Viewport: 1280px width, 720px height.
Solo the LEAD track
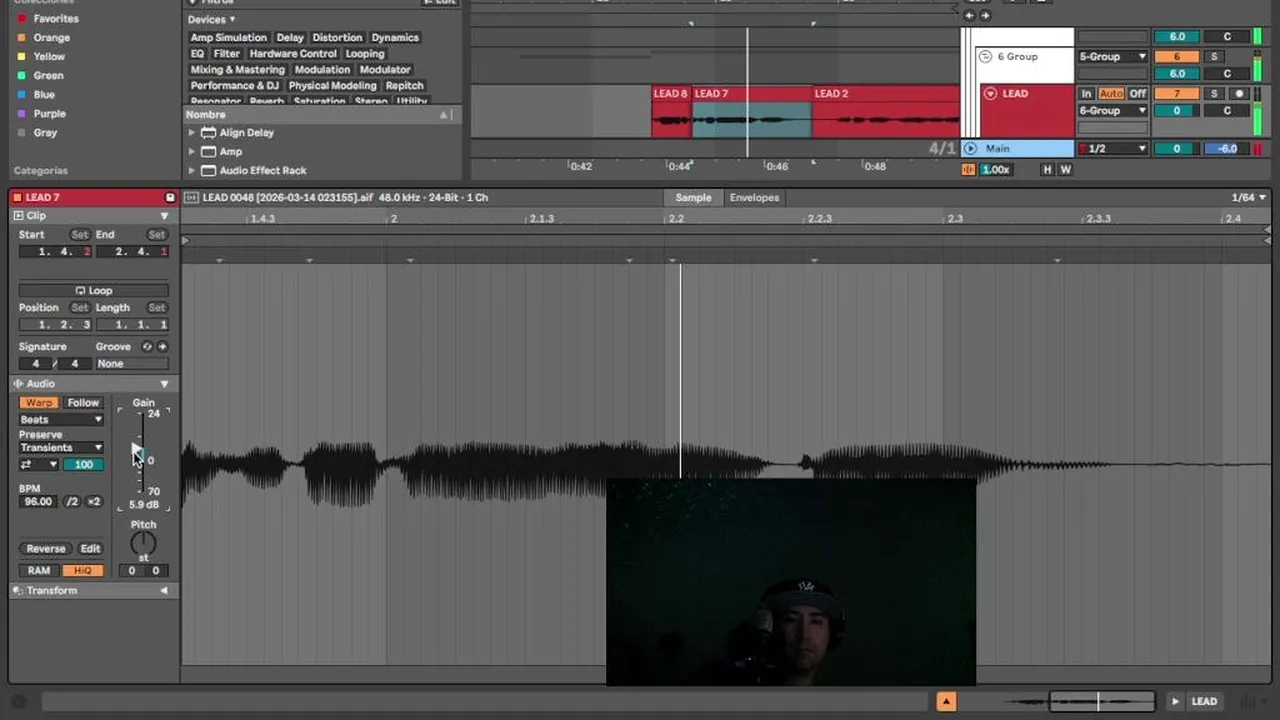click(1214, 93)
